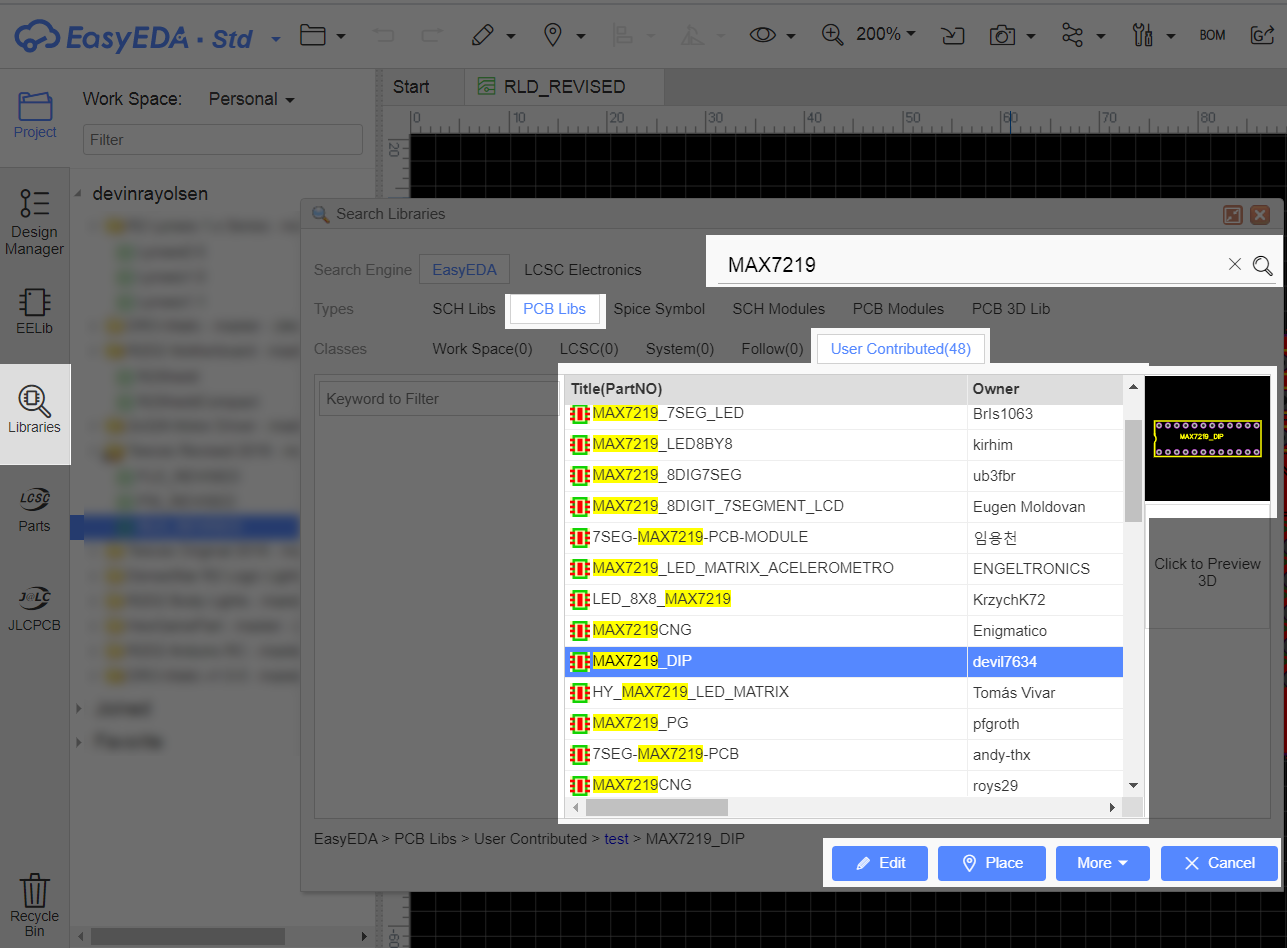Click the import arrow icon in toolbar
1287x948 pixels.
coord(953,35)
